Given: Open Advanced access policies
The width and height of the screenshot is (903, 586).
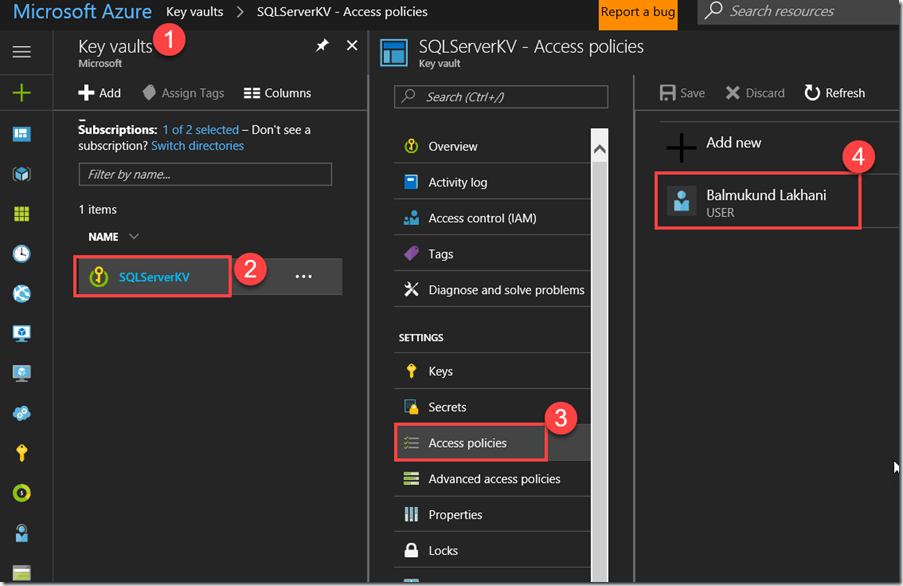Looking at the screenshot, I should click(x=493, y=479).
